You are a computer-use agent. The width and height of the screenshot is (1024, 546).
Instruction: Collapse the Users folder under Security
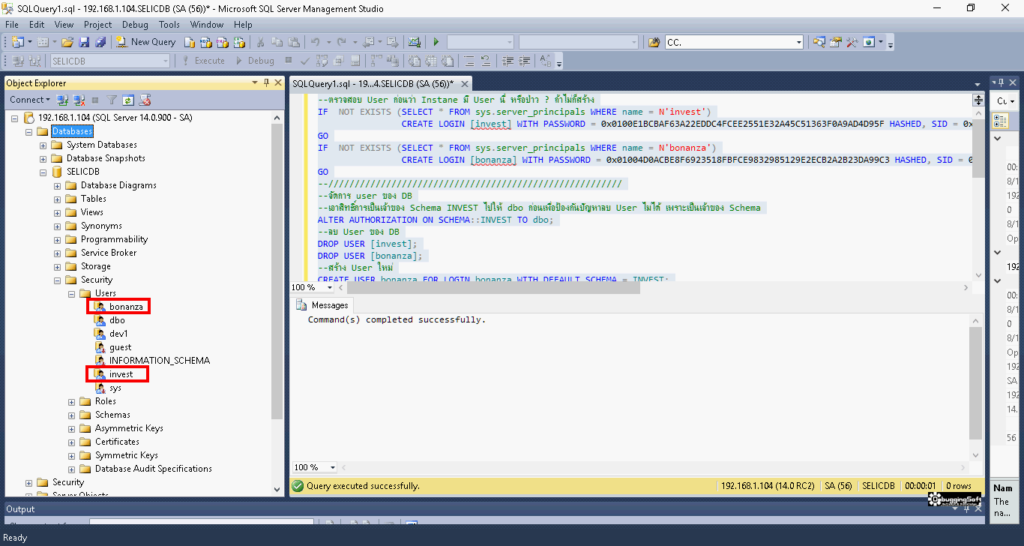coord(72,294)
